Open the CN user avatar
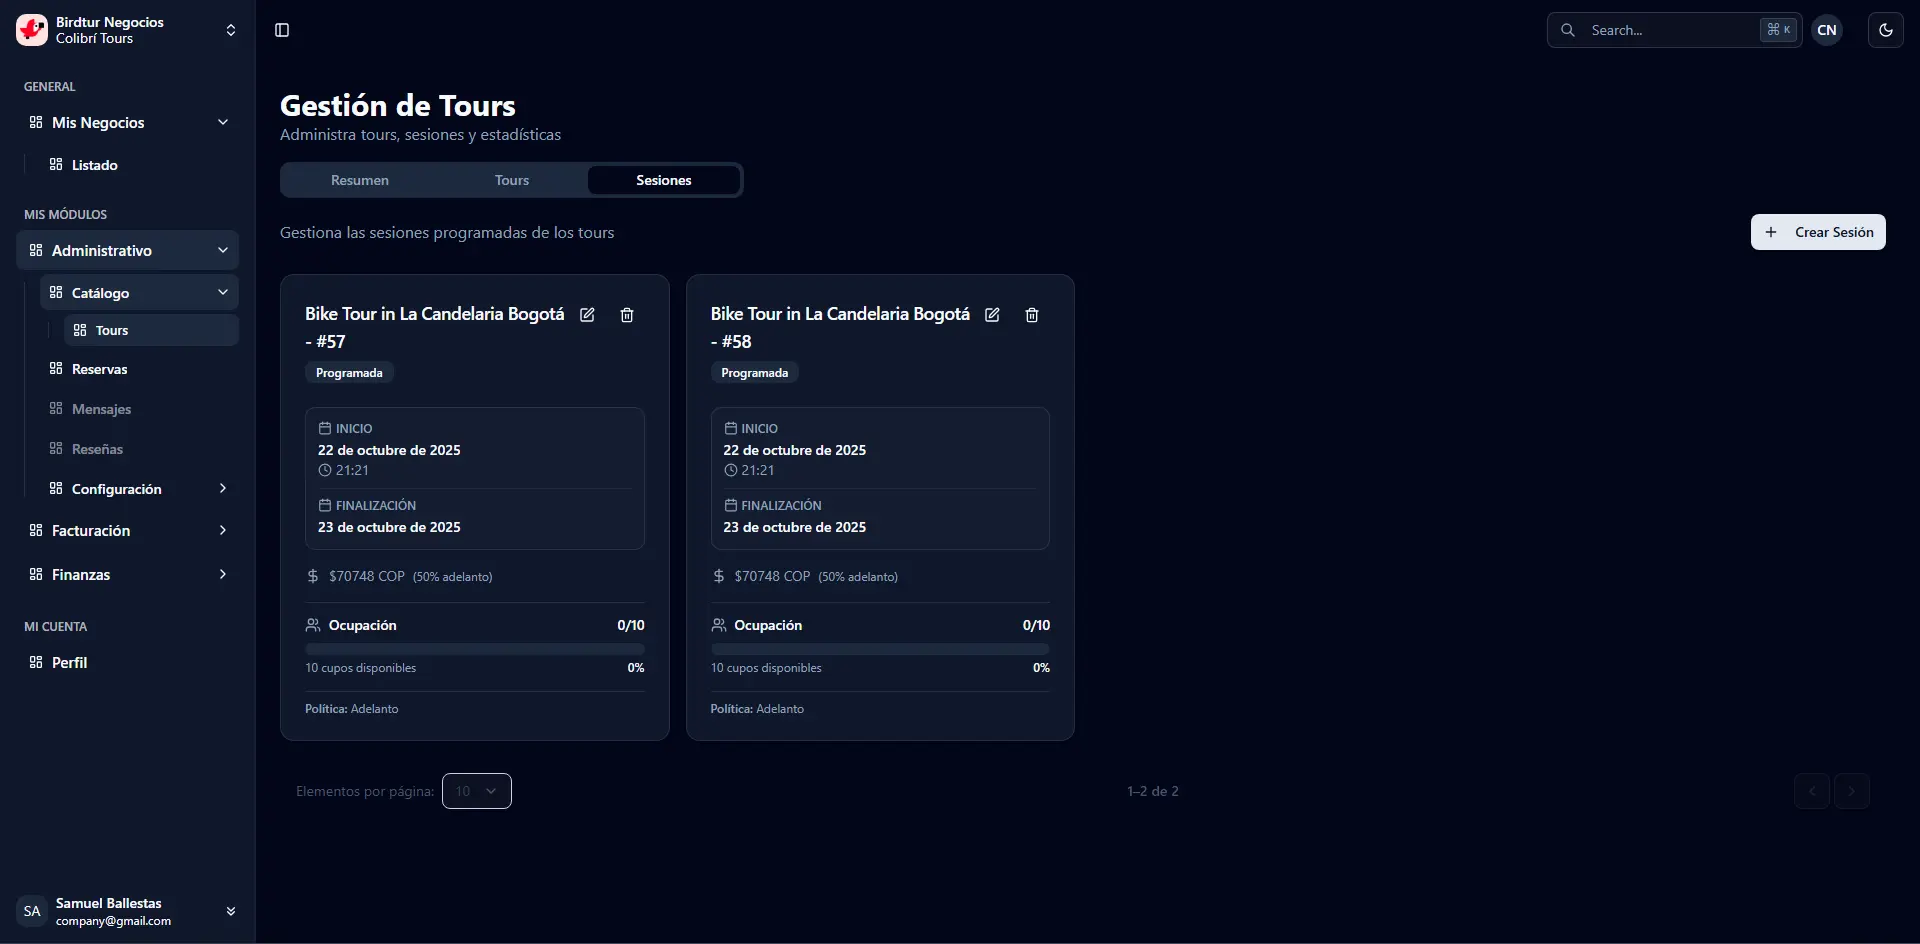Viewport: 1920px width, 944px height. click(1826, 30)
